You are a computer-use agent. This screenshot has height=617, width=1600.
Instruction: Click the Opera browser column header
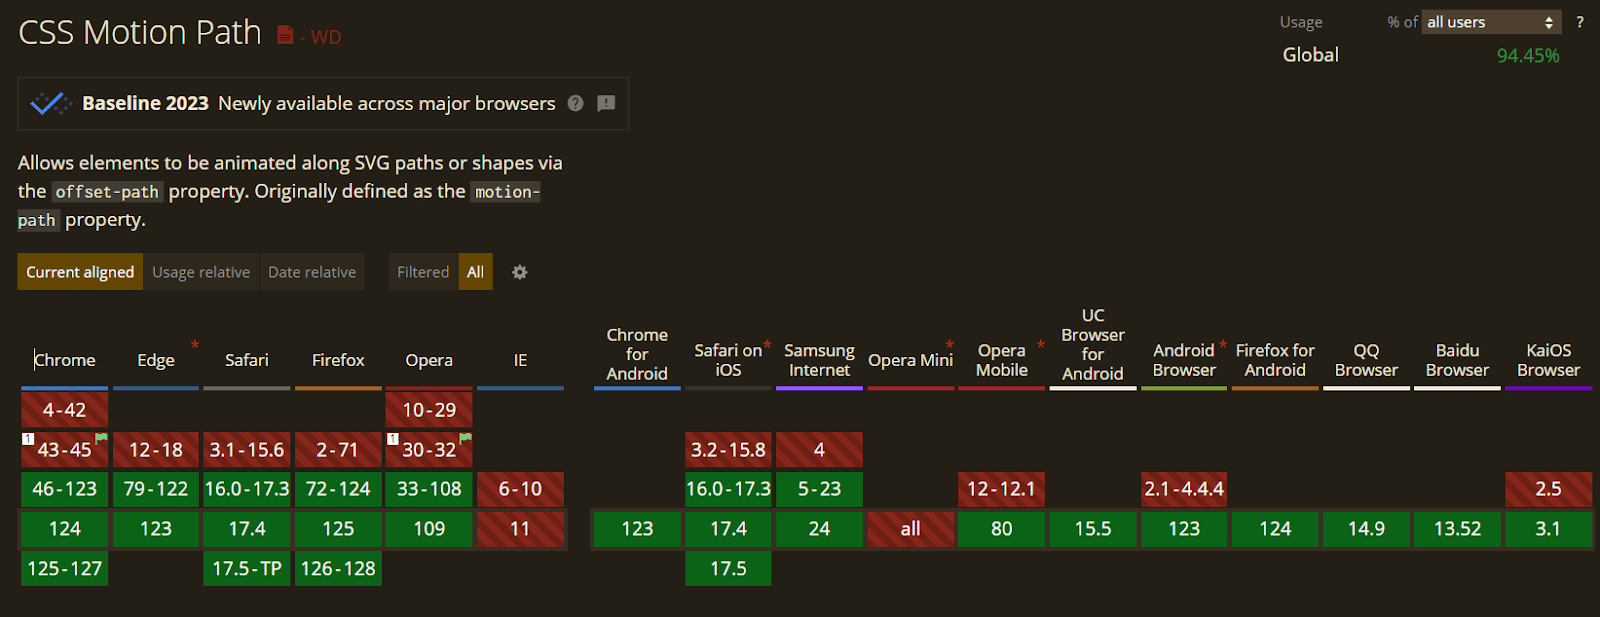[429, 360]
